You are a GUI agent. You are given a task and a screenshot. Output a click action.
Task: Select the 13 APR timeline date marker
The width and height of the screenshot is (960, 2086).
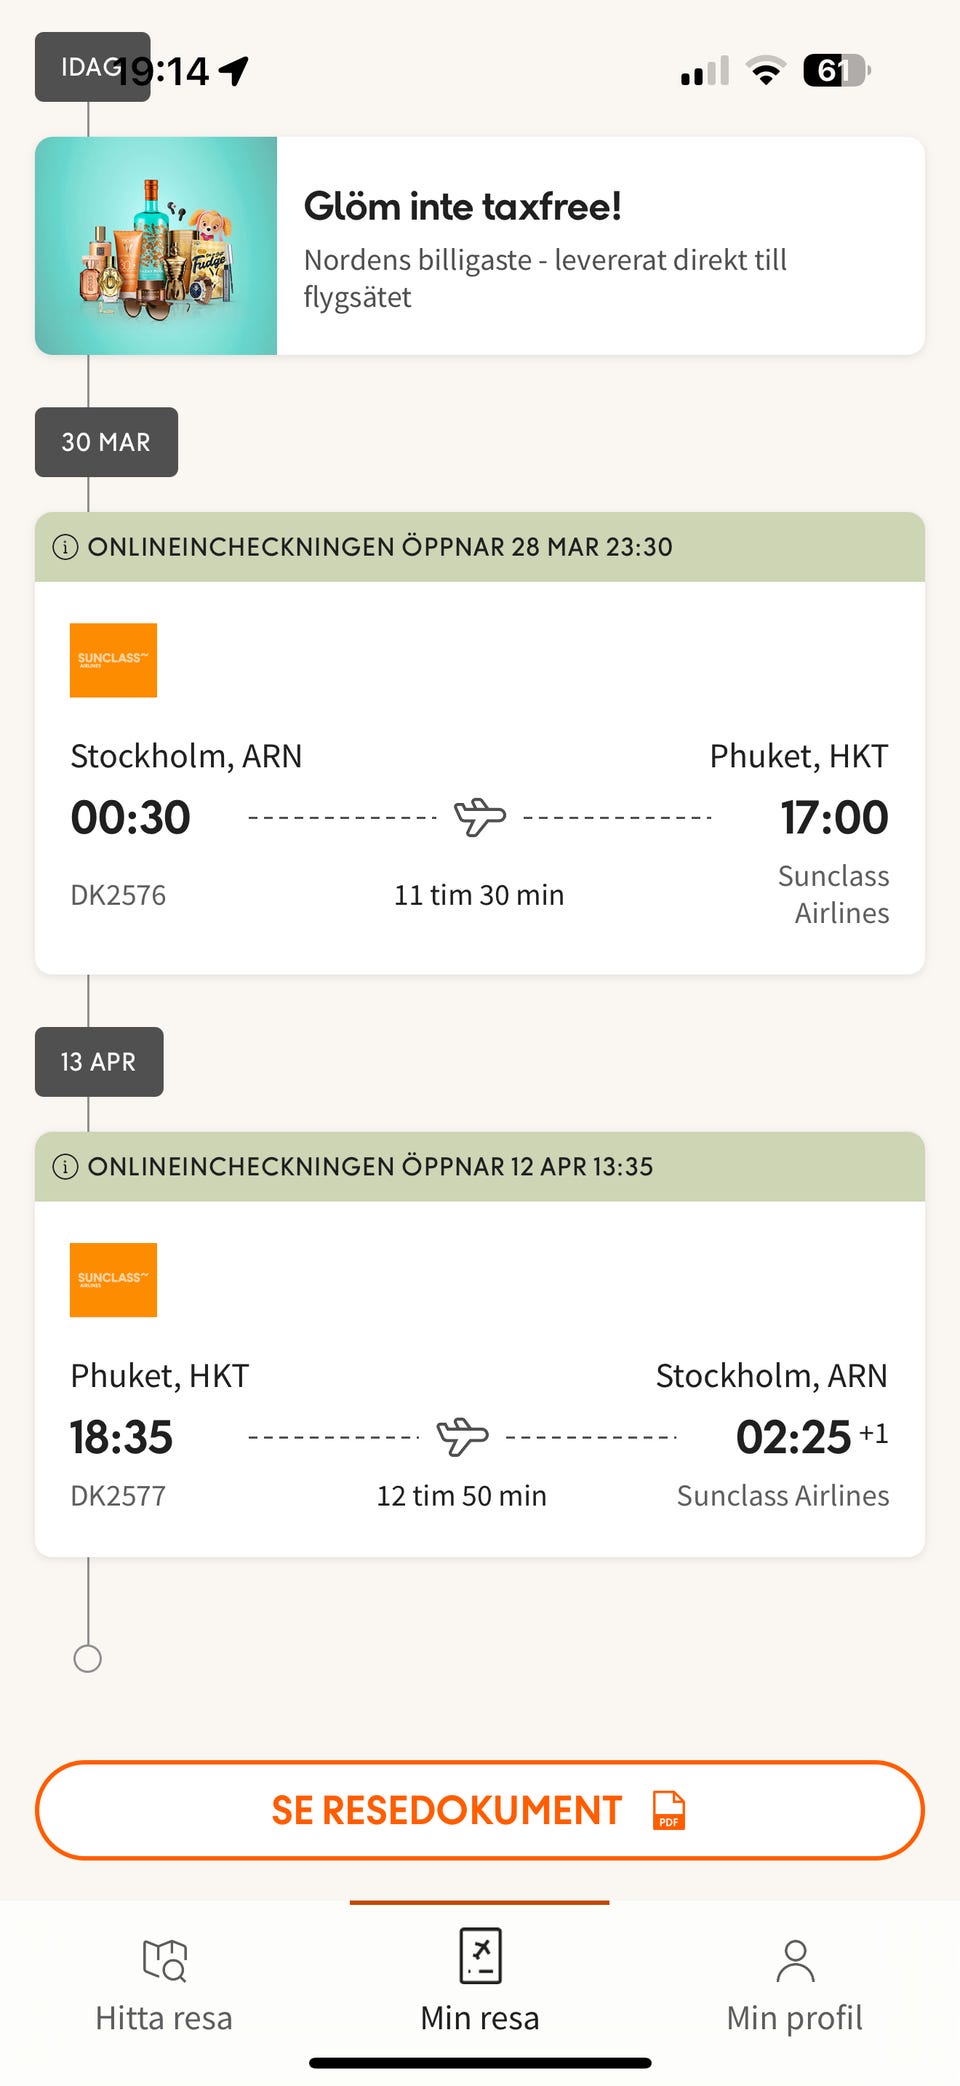point(99,1062)
